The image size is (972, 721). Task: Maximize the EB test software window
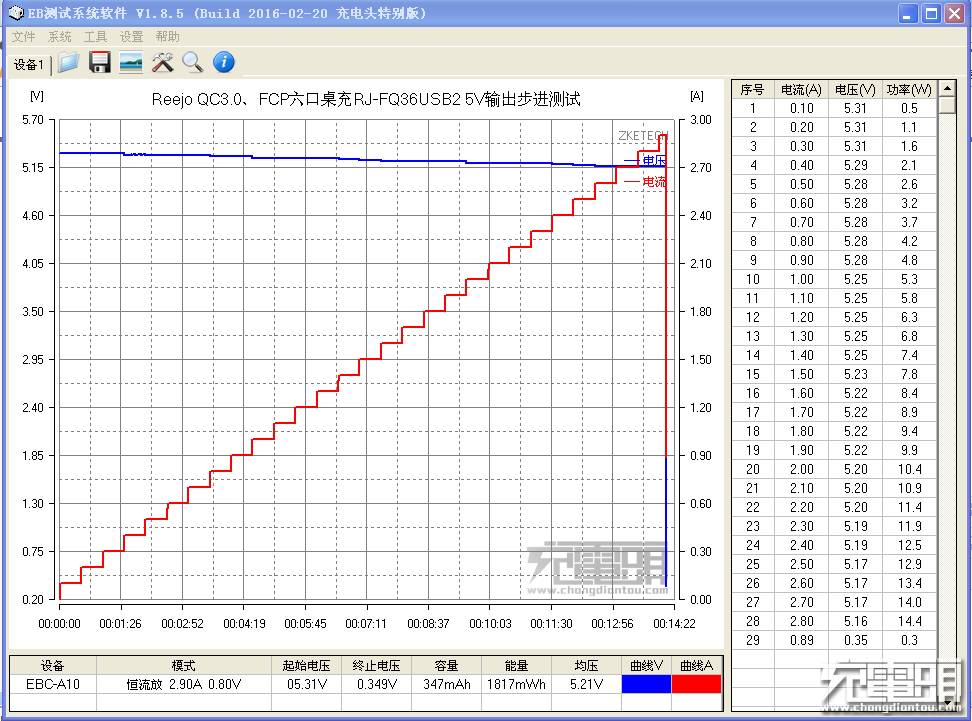[931, 14]
